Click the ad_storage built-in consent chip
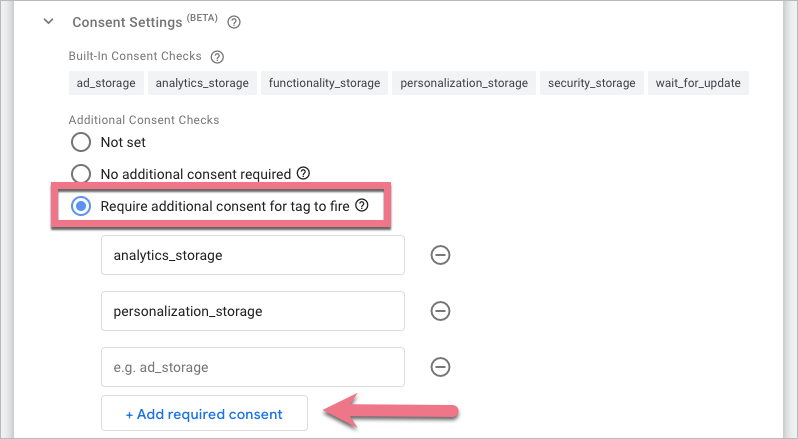The width and height of the screenshot is (798, 439). [107, 83]
